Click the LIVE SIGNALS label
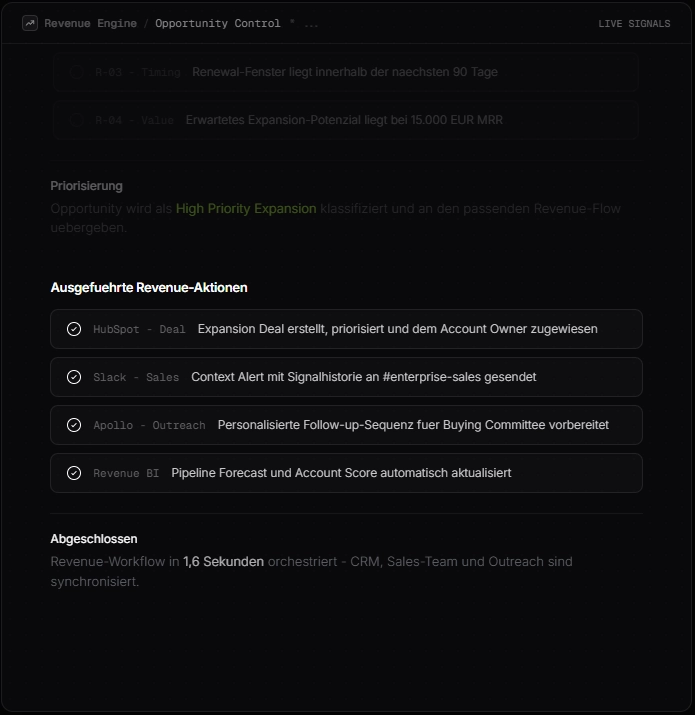Image resolution: width=695 pixels, height=715 pixels. (x=634, y=24)
